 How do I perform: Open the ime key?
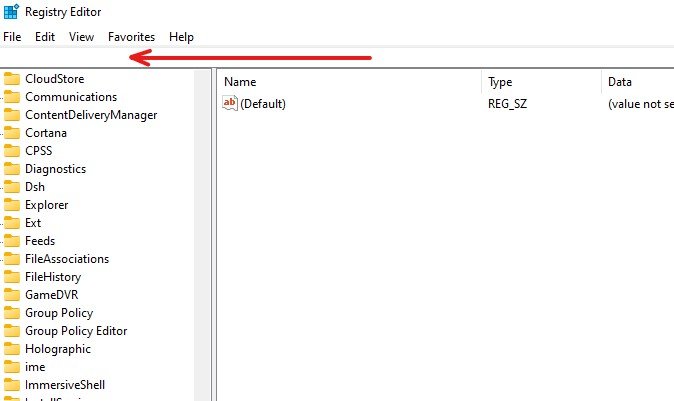pyautogui.click(x=35, y=367)
